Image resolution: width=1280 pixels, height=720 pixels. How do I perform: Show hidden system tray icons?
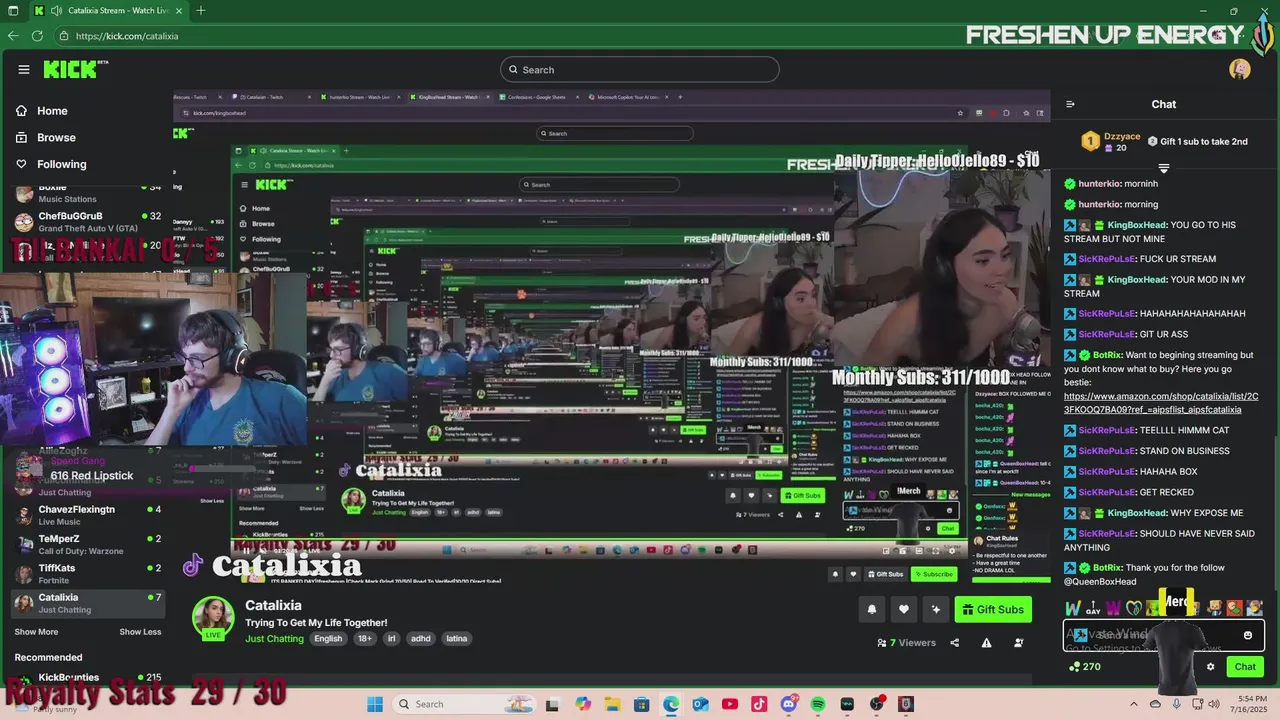coord(1133,705)
